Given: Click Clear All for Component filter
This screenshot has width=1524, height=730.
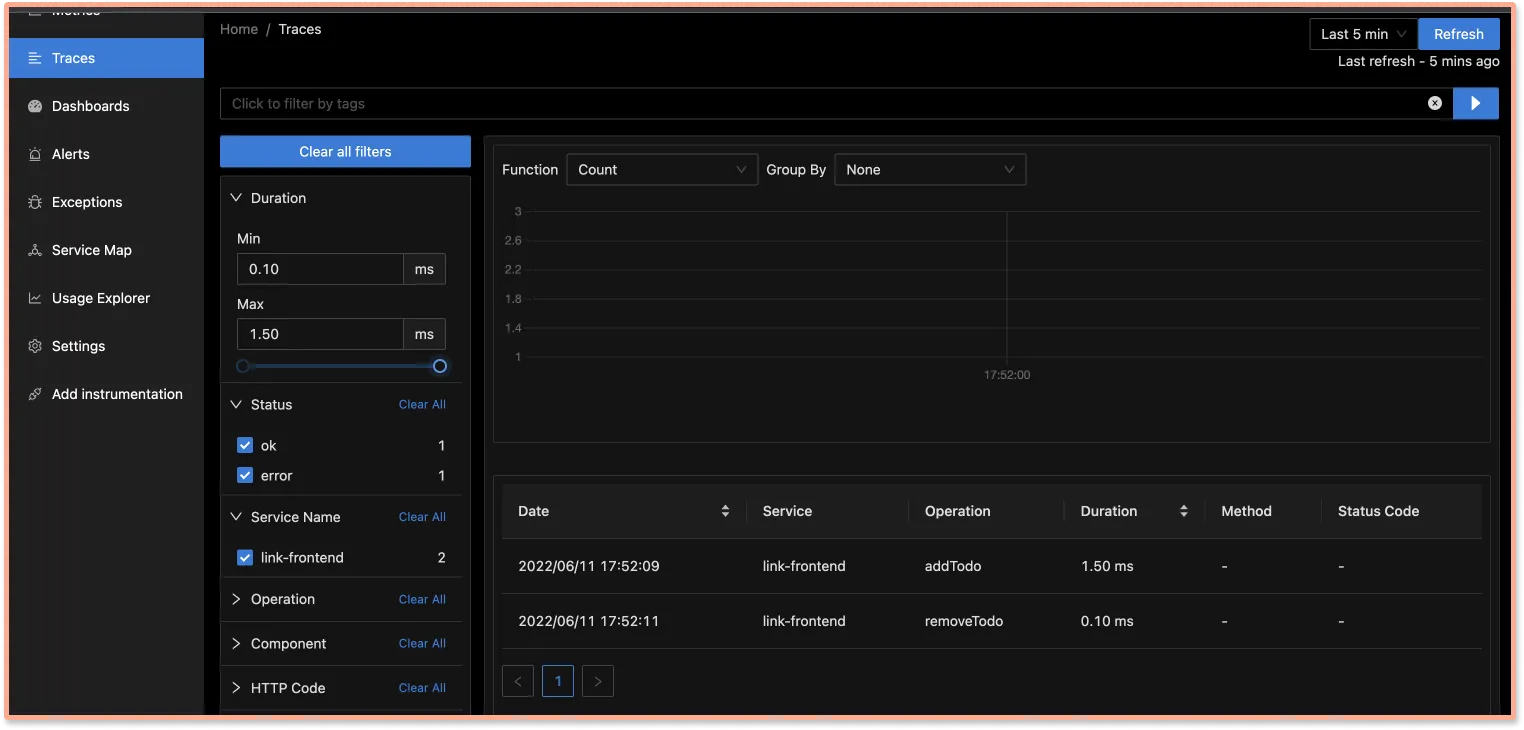Looking at the screenshot, I should click(422, 643).
